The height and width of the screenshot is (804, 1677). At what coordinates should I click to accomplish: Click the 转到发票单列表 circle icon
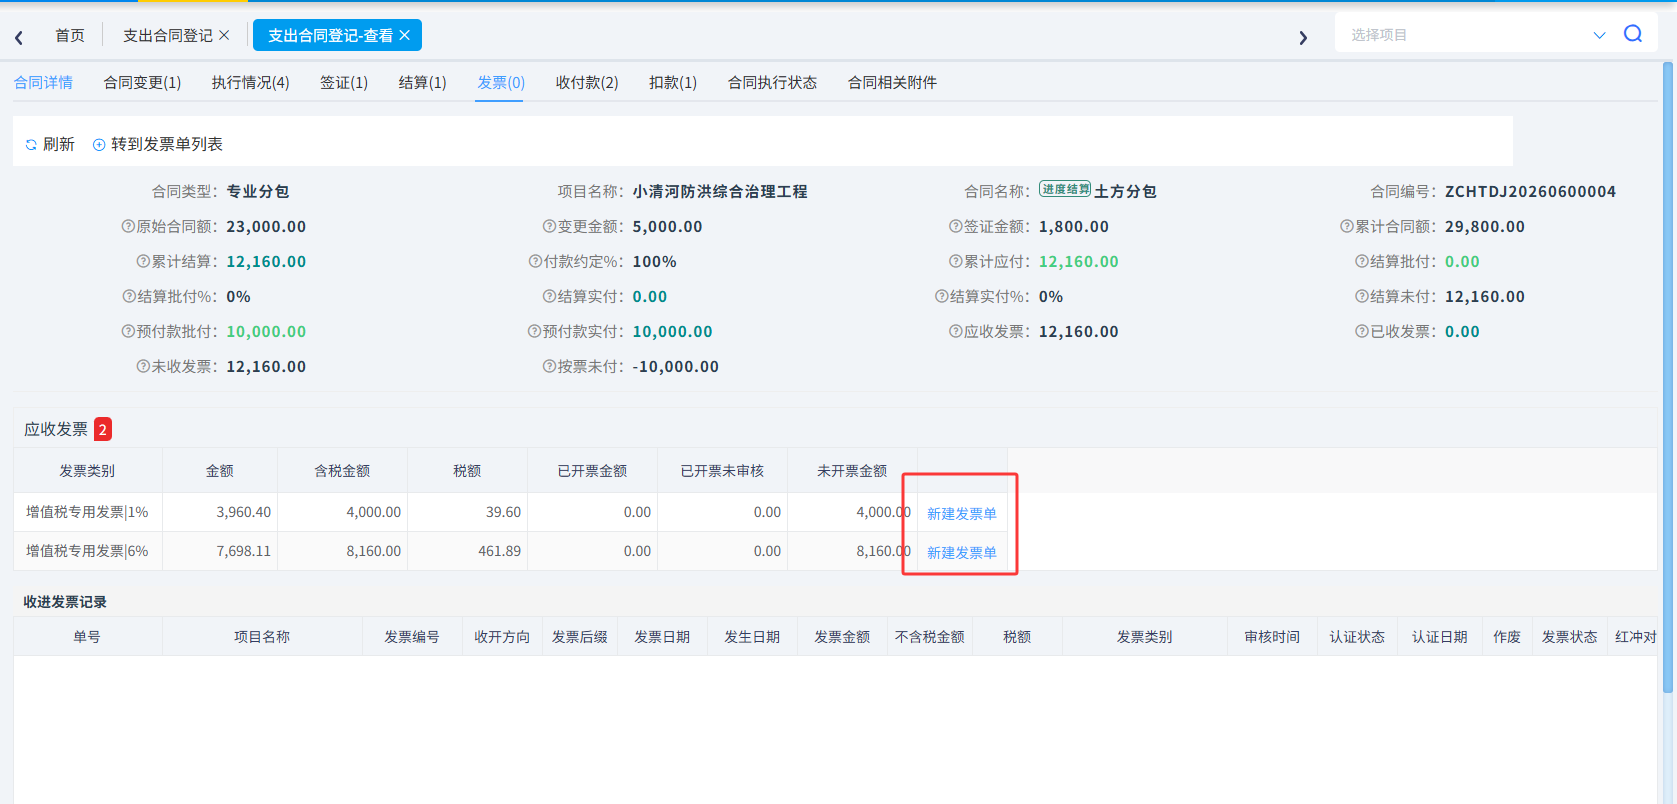[99, 145]
